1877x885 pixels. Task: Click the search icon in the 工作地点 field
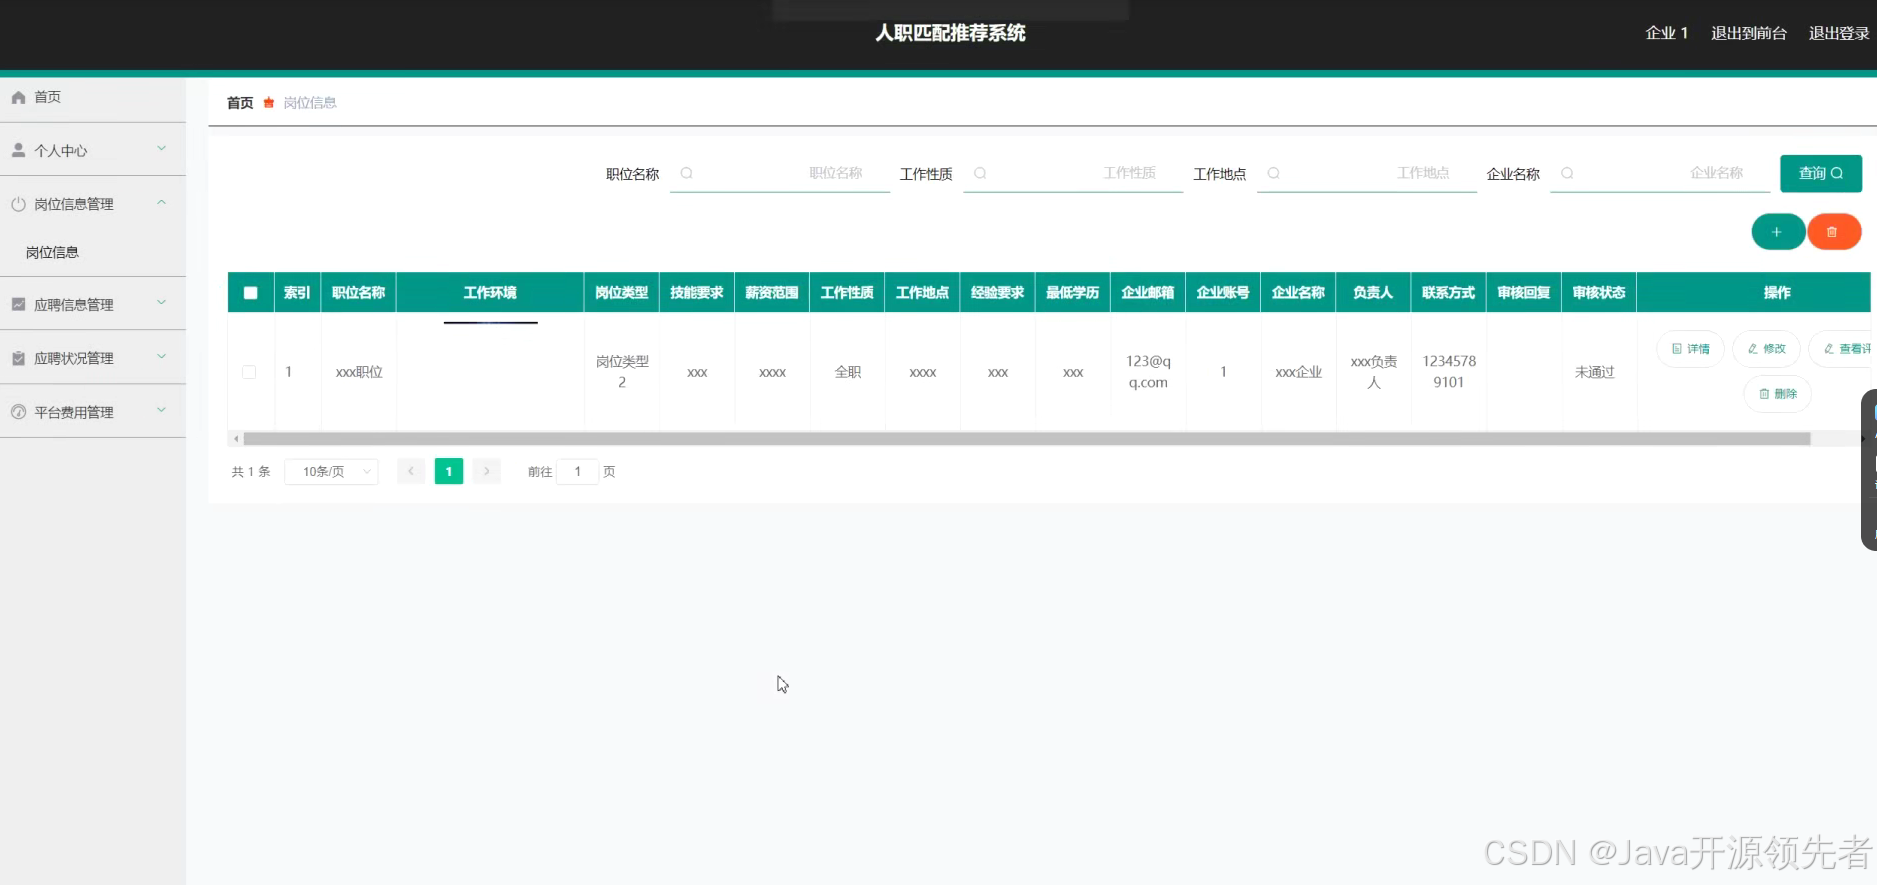(1273, 173)
